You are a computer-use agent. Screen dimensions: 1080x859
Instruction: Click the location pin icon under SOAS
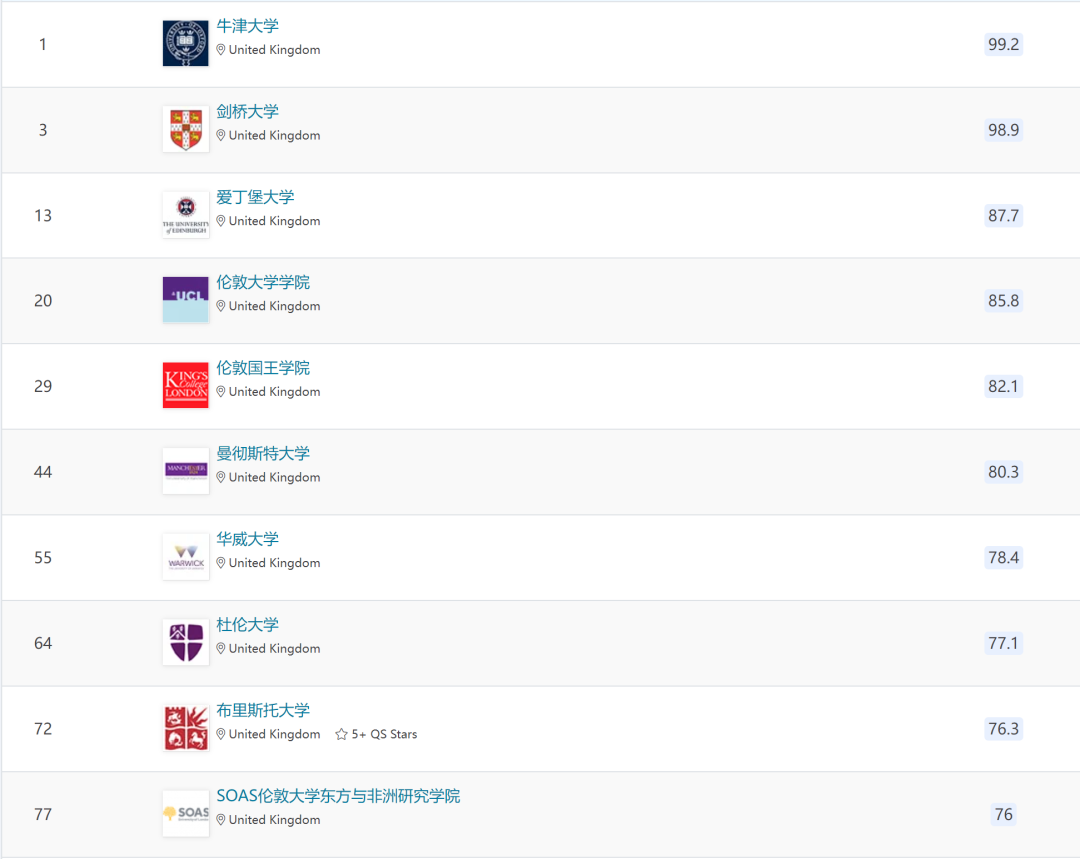(220, 820)
